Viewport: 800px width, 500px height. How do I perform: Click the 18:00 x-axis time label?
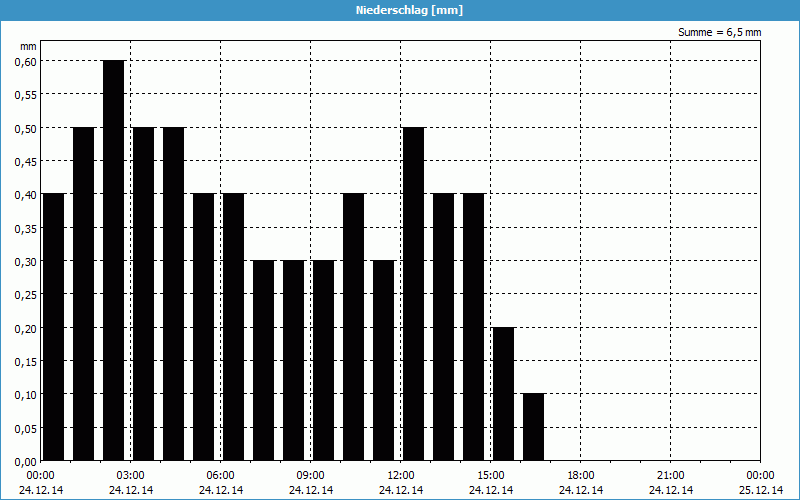pyautogui.click(x=581, y=475)
